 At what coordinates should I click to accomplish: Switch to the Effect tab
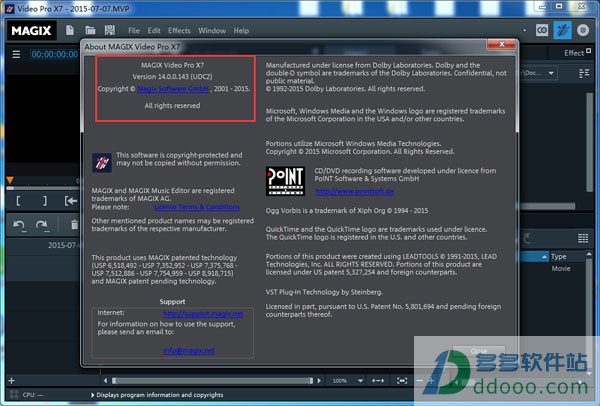click(574, 53)
